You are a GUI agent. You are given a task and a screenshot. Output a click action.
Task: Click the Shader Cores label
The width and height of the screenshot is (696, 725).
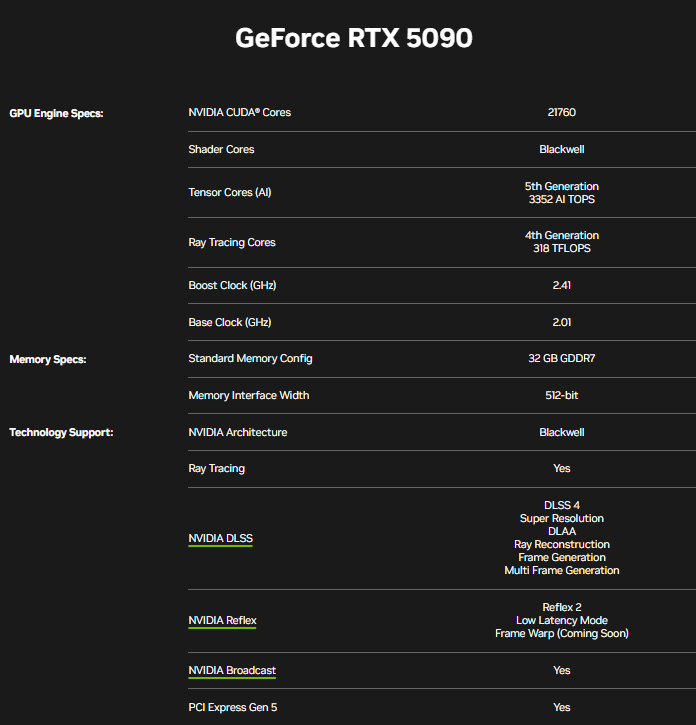(221, 149)
